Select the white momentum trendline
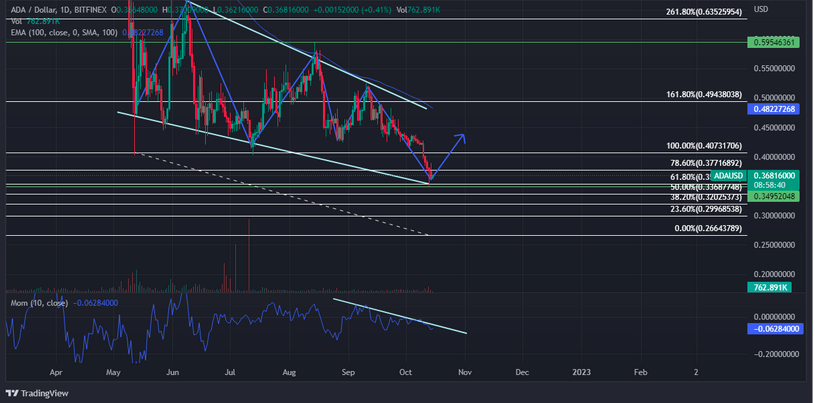This screenshot has width=815, height=403. pyautogui.click(x=400, y=315)
